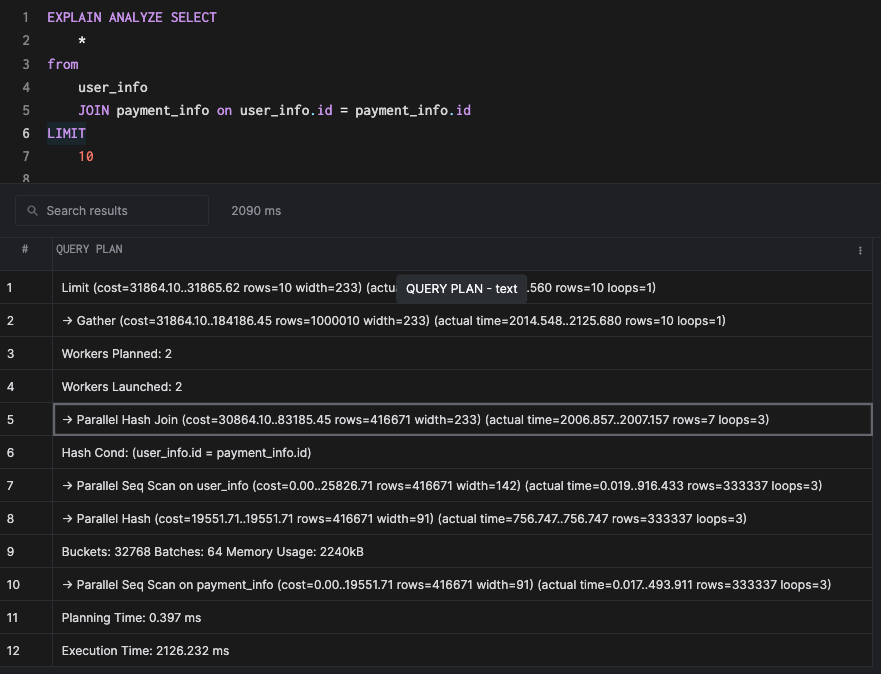Open the QUERY PLAN column options menu
This screenshot has height=674, width=881.
click(860, 250)
